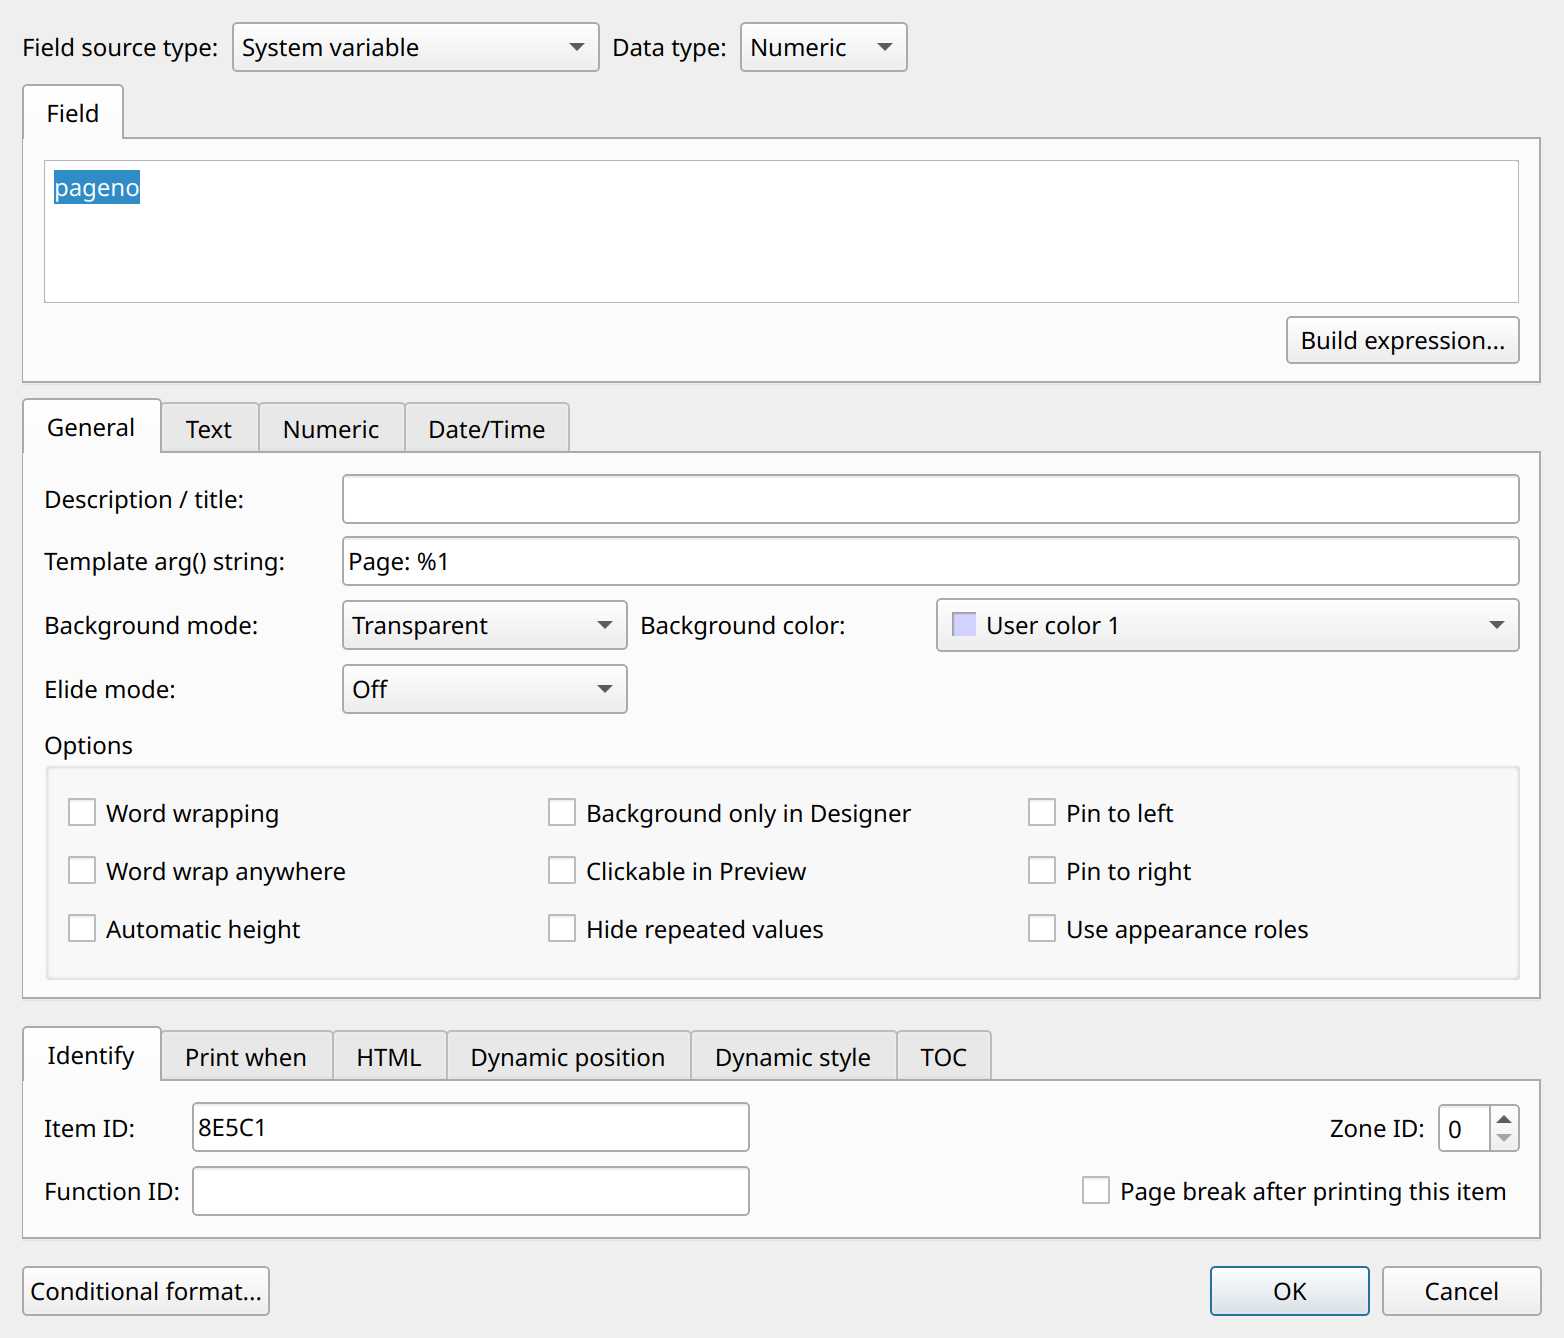Click the Build expression button
Viewport: 1564px width, 1338px height.
1402,340
